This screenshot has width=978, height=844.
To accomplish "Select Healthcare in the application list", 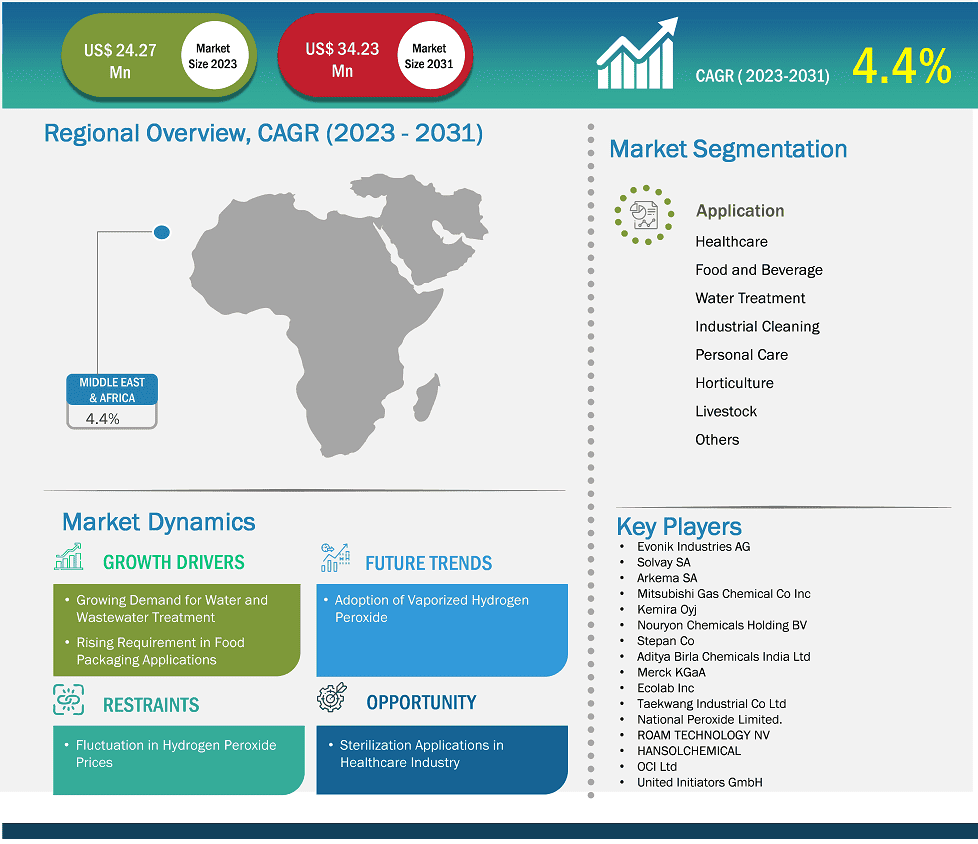I will click(x=731, y=242).
